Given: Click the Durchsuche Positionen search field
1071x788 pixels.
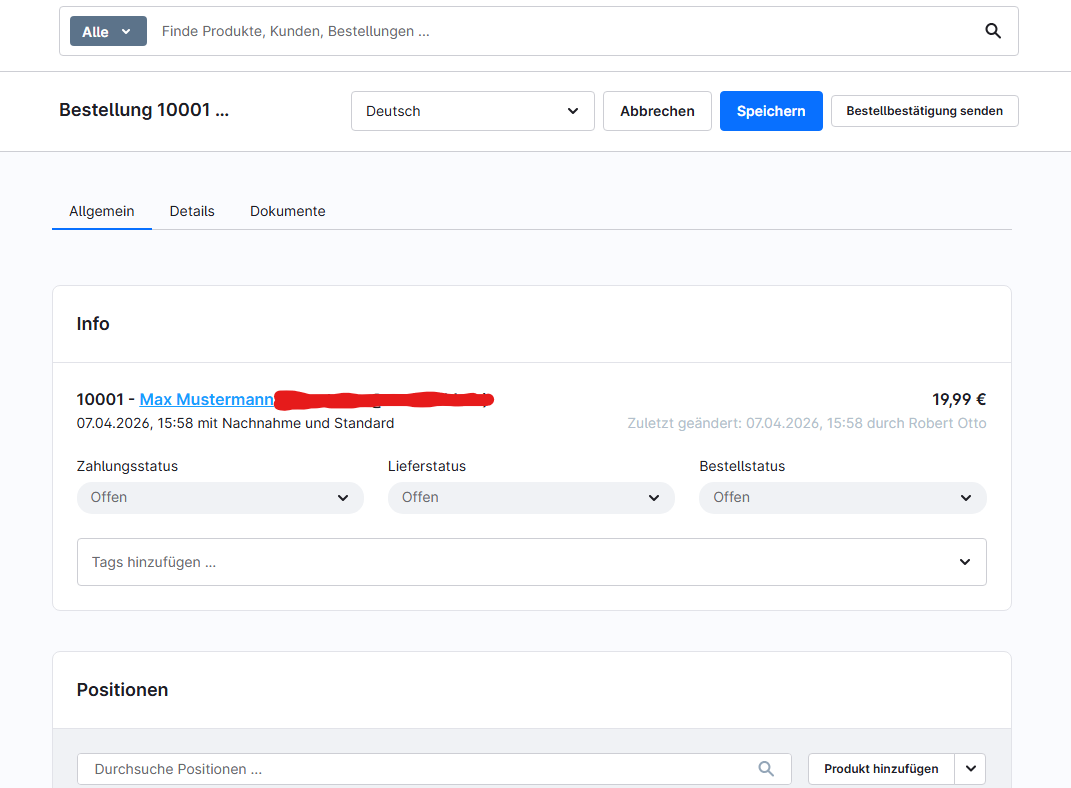Looking at the screenshot, I should pos(420,769).
